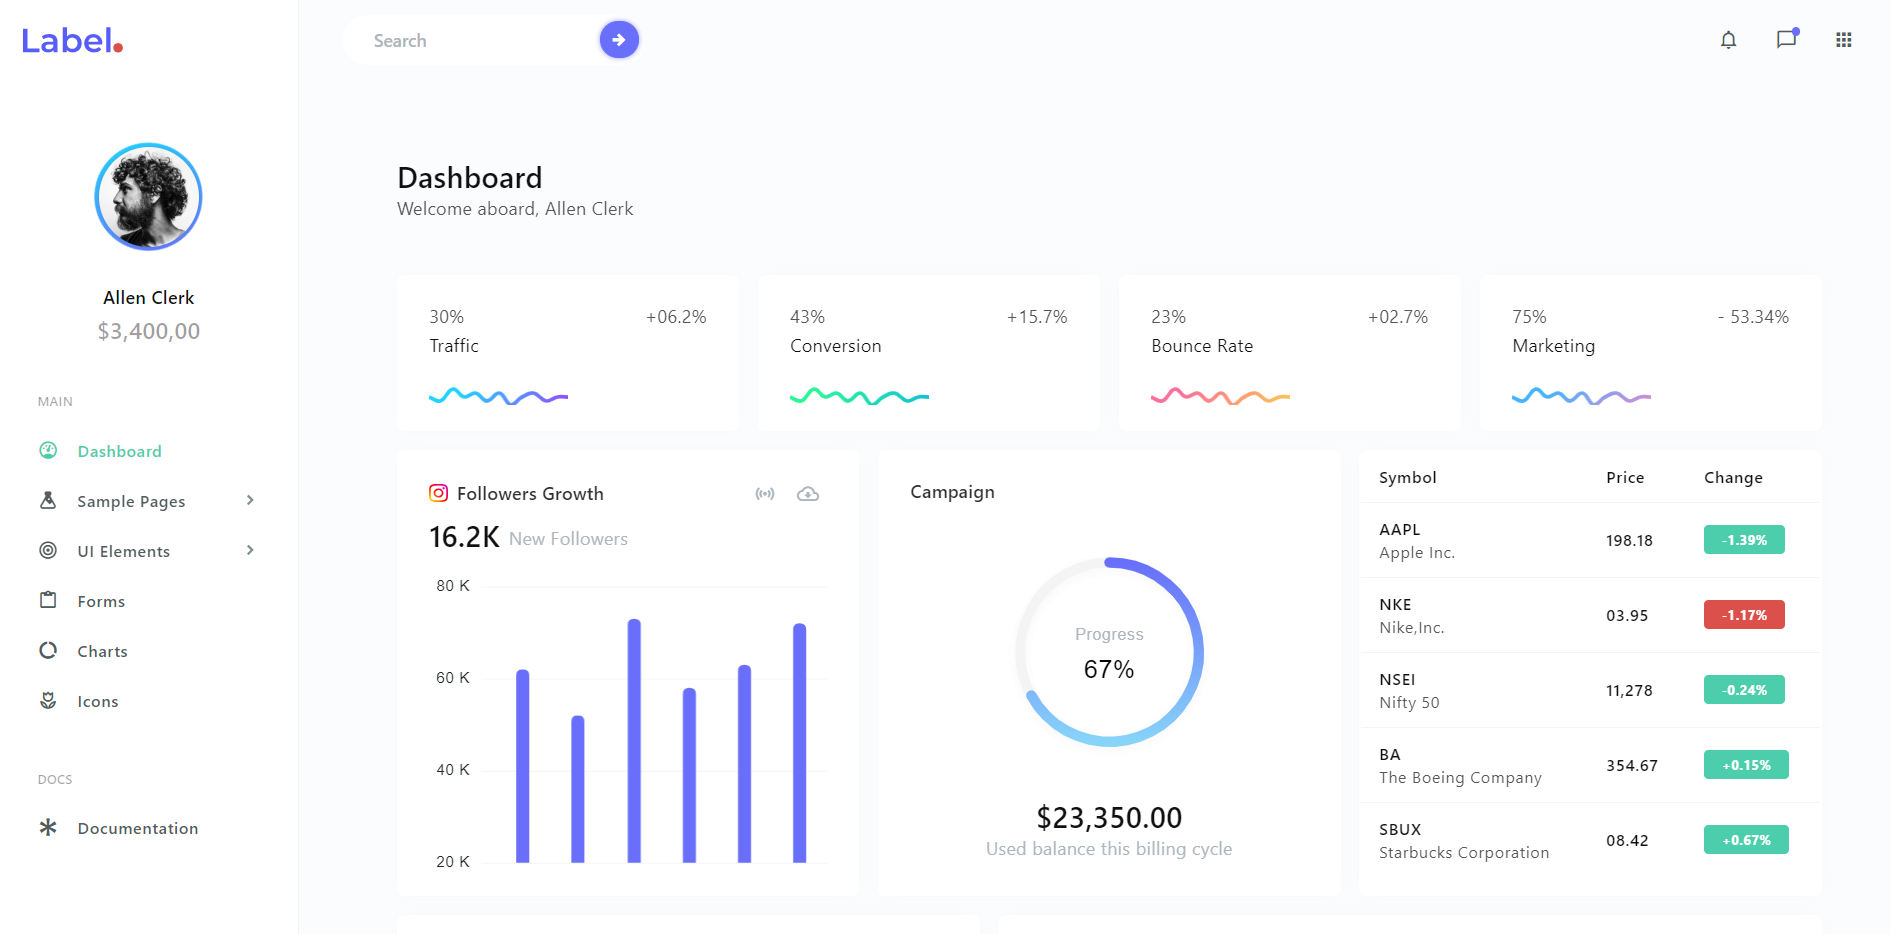Click the broadcast signal icon on Followers Growth
Image resolution: width=1890 pixels, height=934 pixels.
(x=765, y=493)
